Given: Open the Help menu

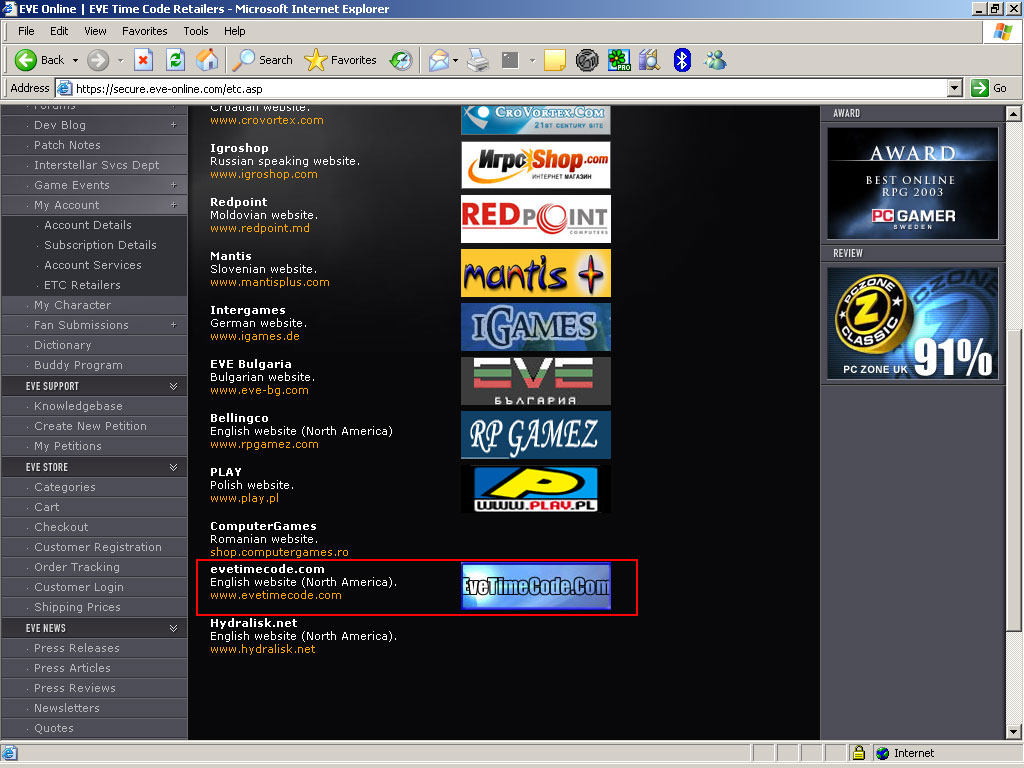Looking at the screenshot, I should 234,31.
